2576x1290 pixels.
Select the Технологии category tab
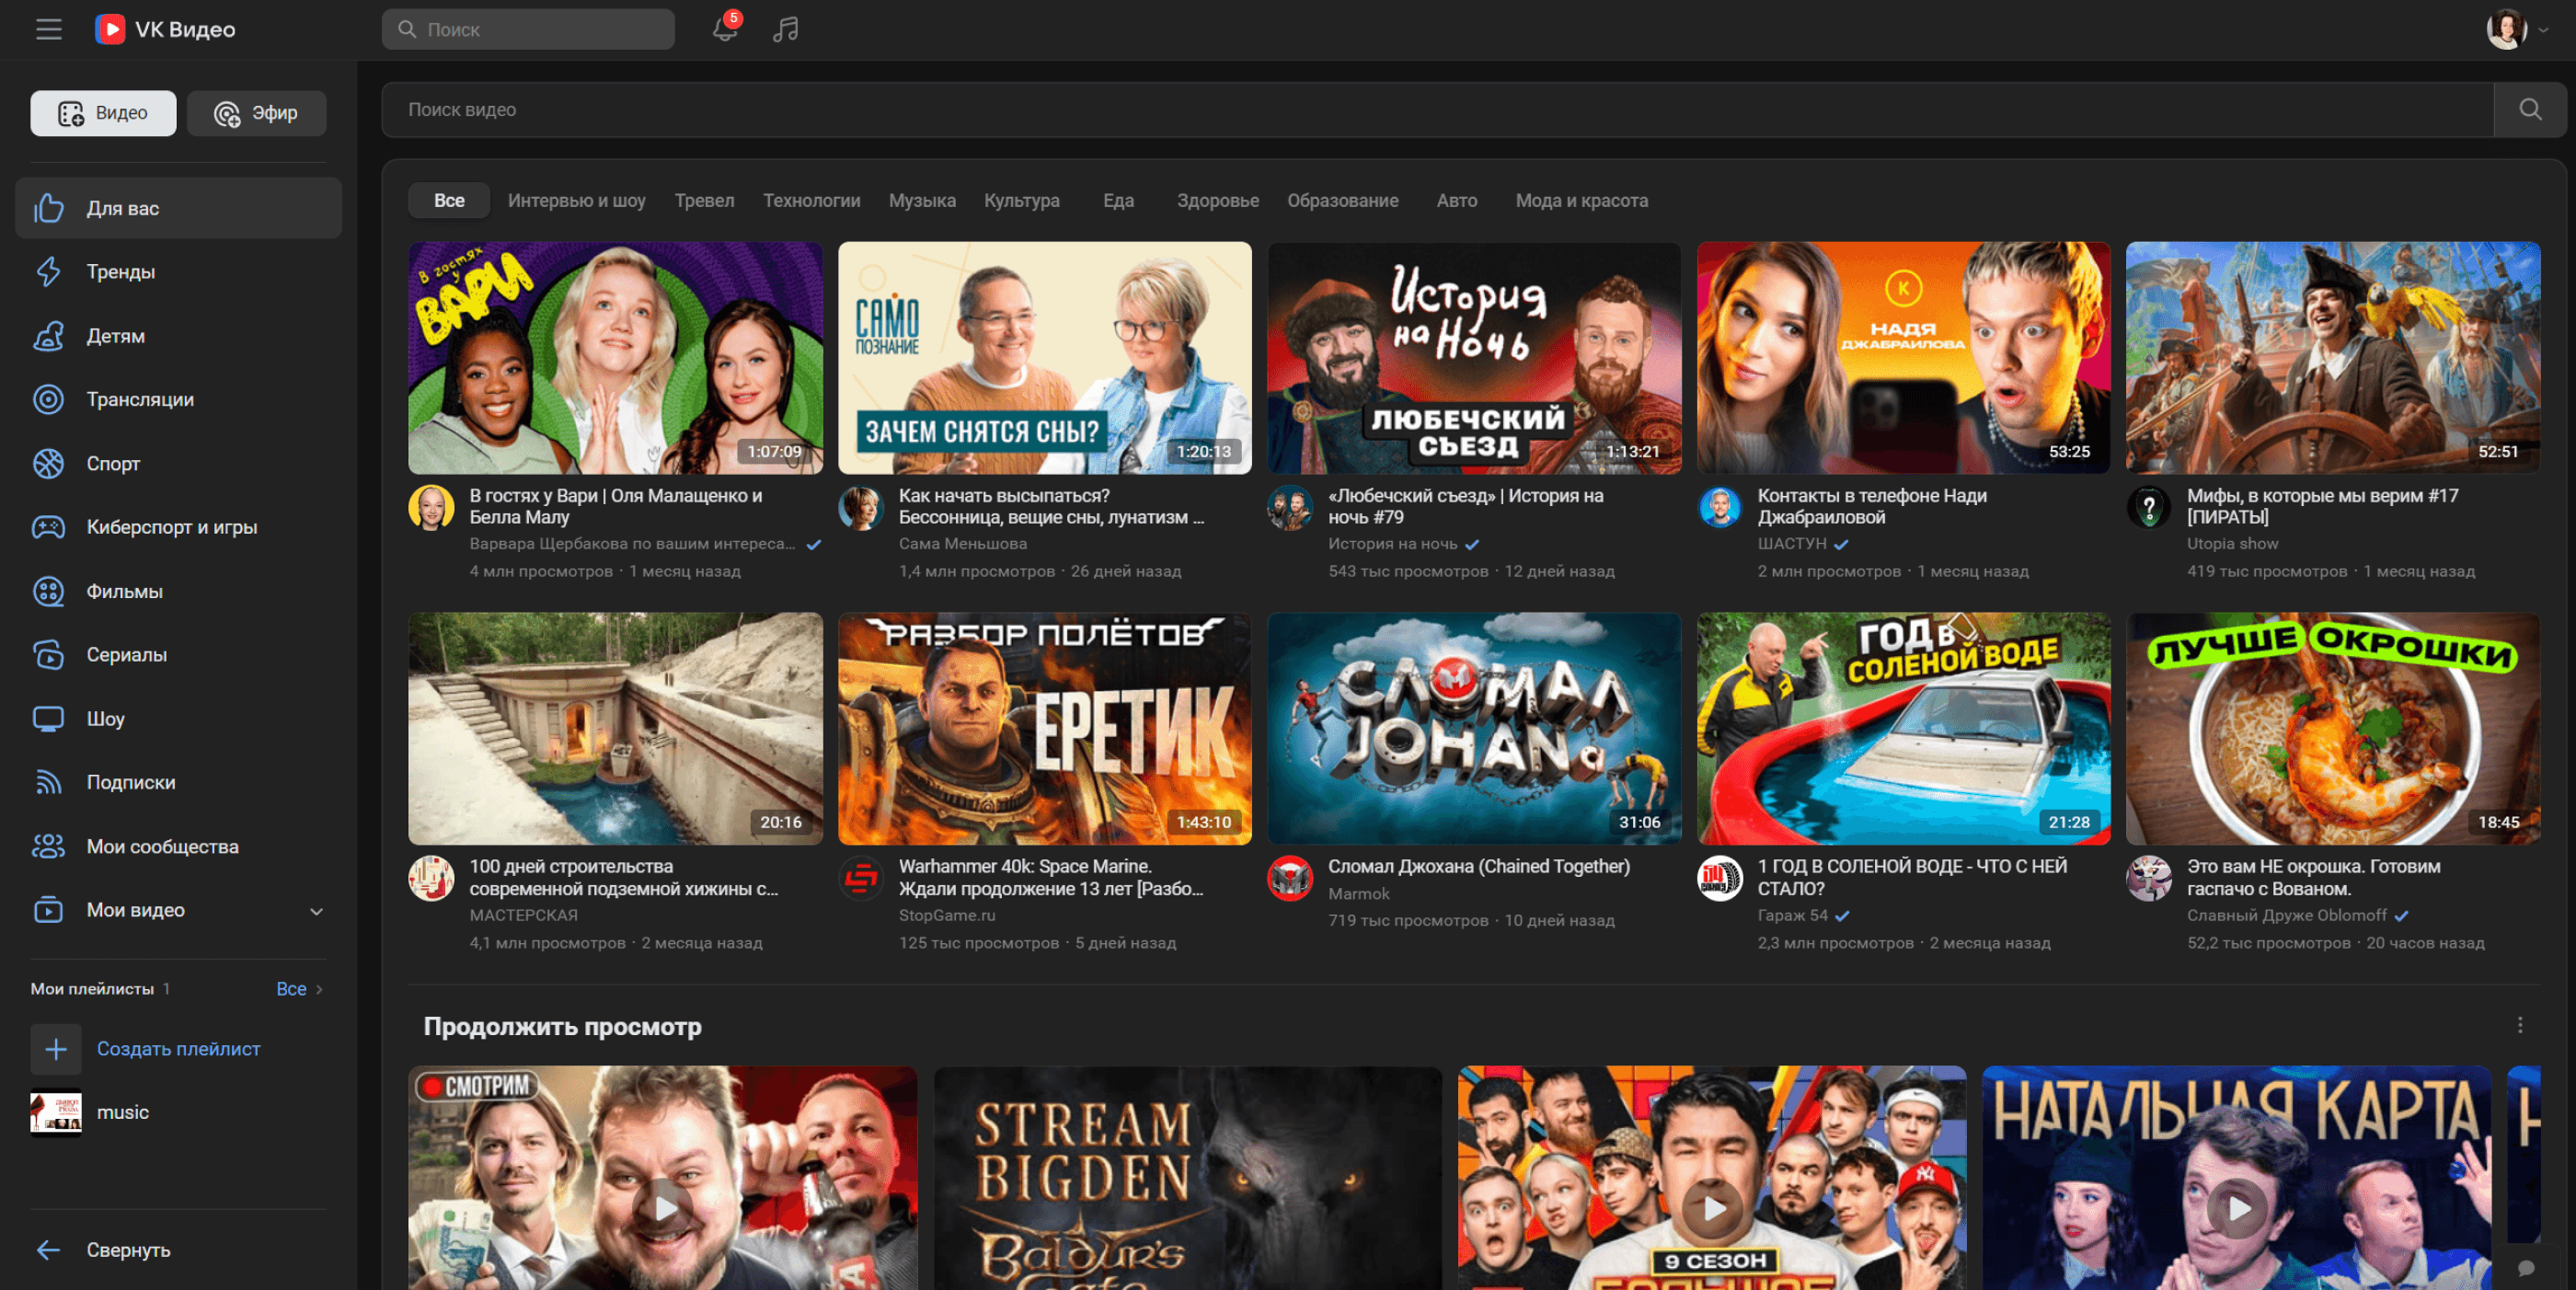pos(811,200)
